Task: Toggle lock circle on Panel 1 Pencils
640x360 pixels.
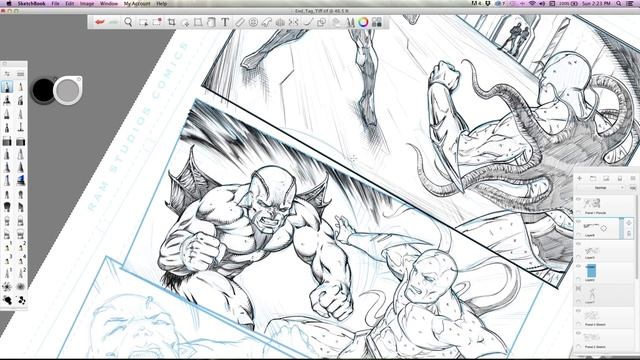Action: pyautogui.click(x=578, y=212)
